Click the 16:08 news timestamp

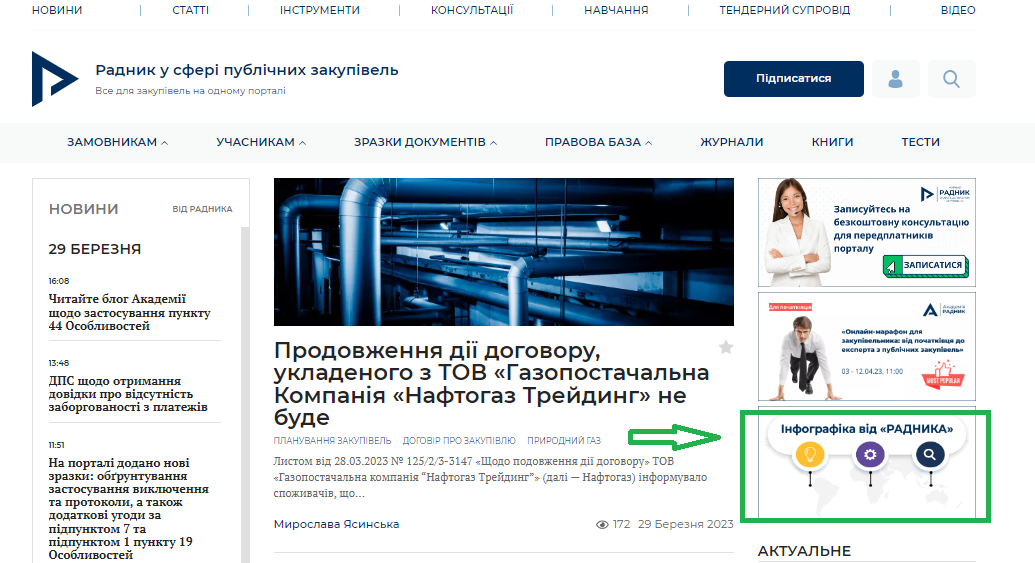[59, 281]
